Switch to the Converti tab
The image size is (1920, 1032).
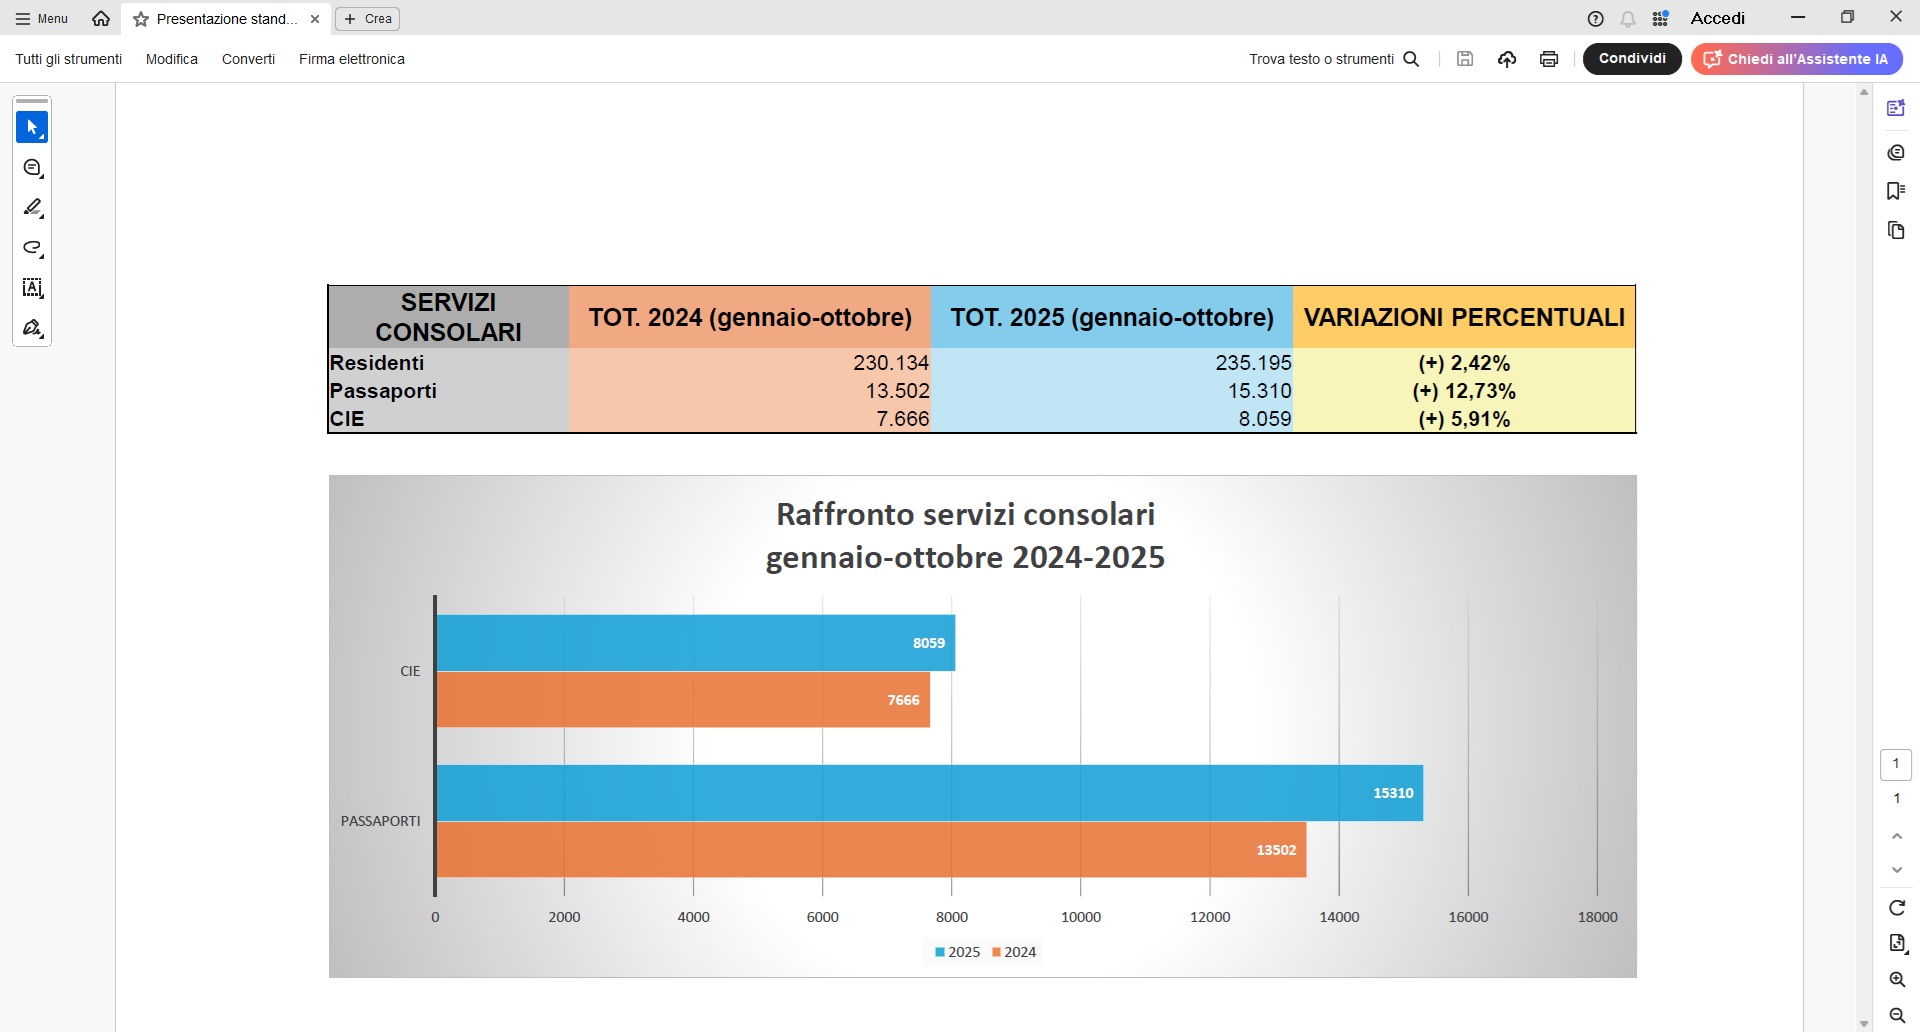[x=248, y=59]
